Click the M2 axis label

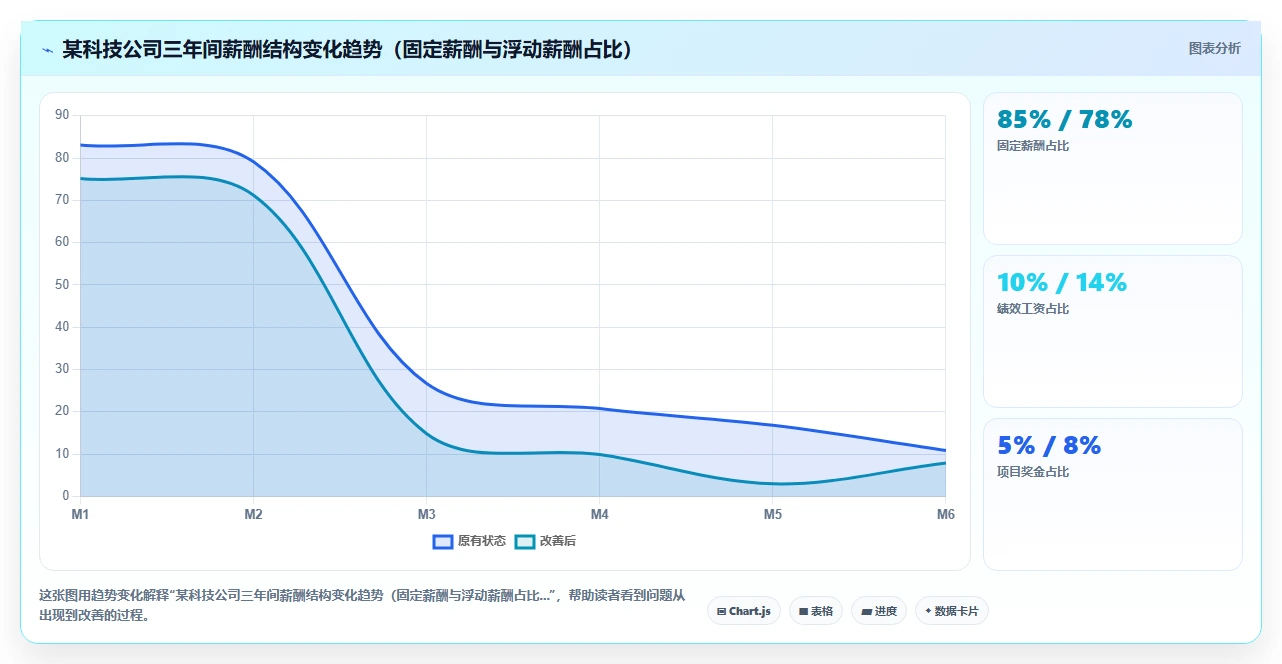click(x=253, y=514)
